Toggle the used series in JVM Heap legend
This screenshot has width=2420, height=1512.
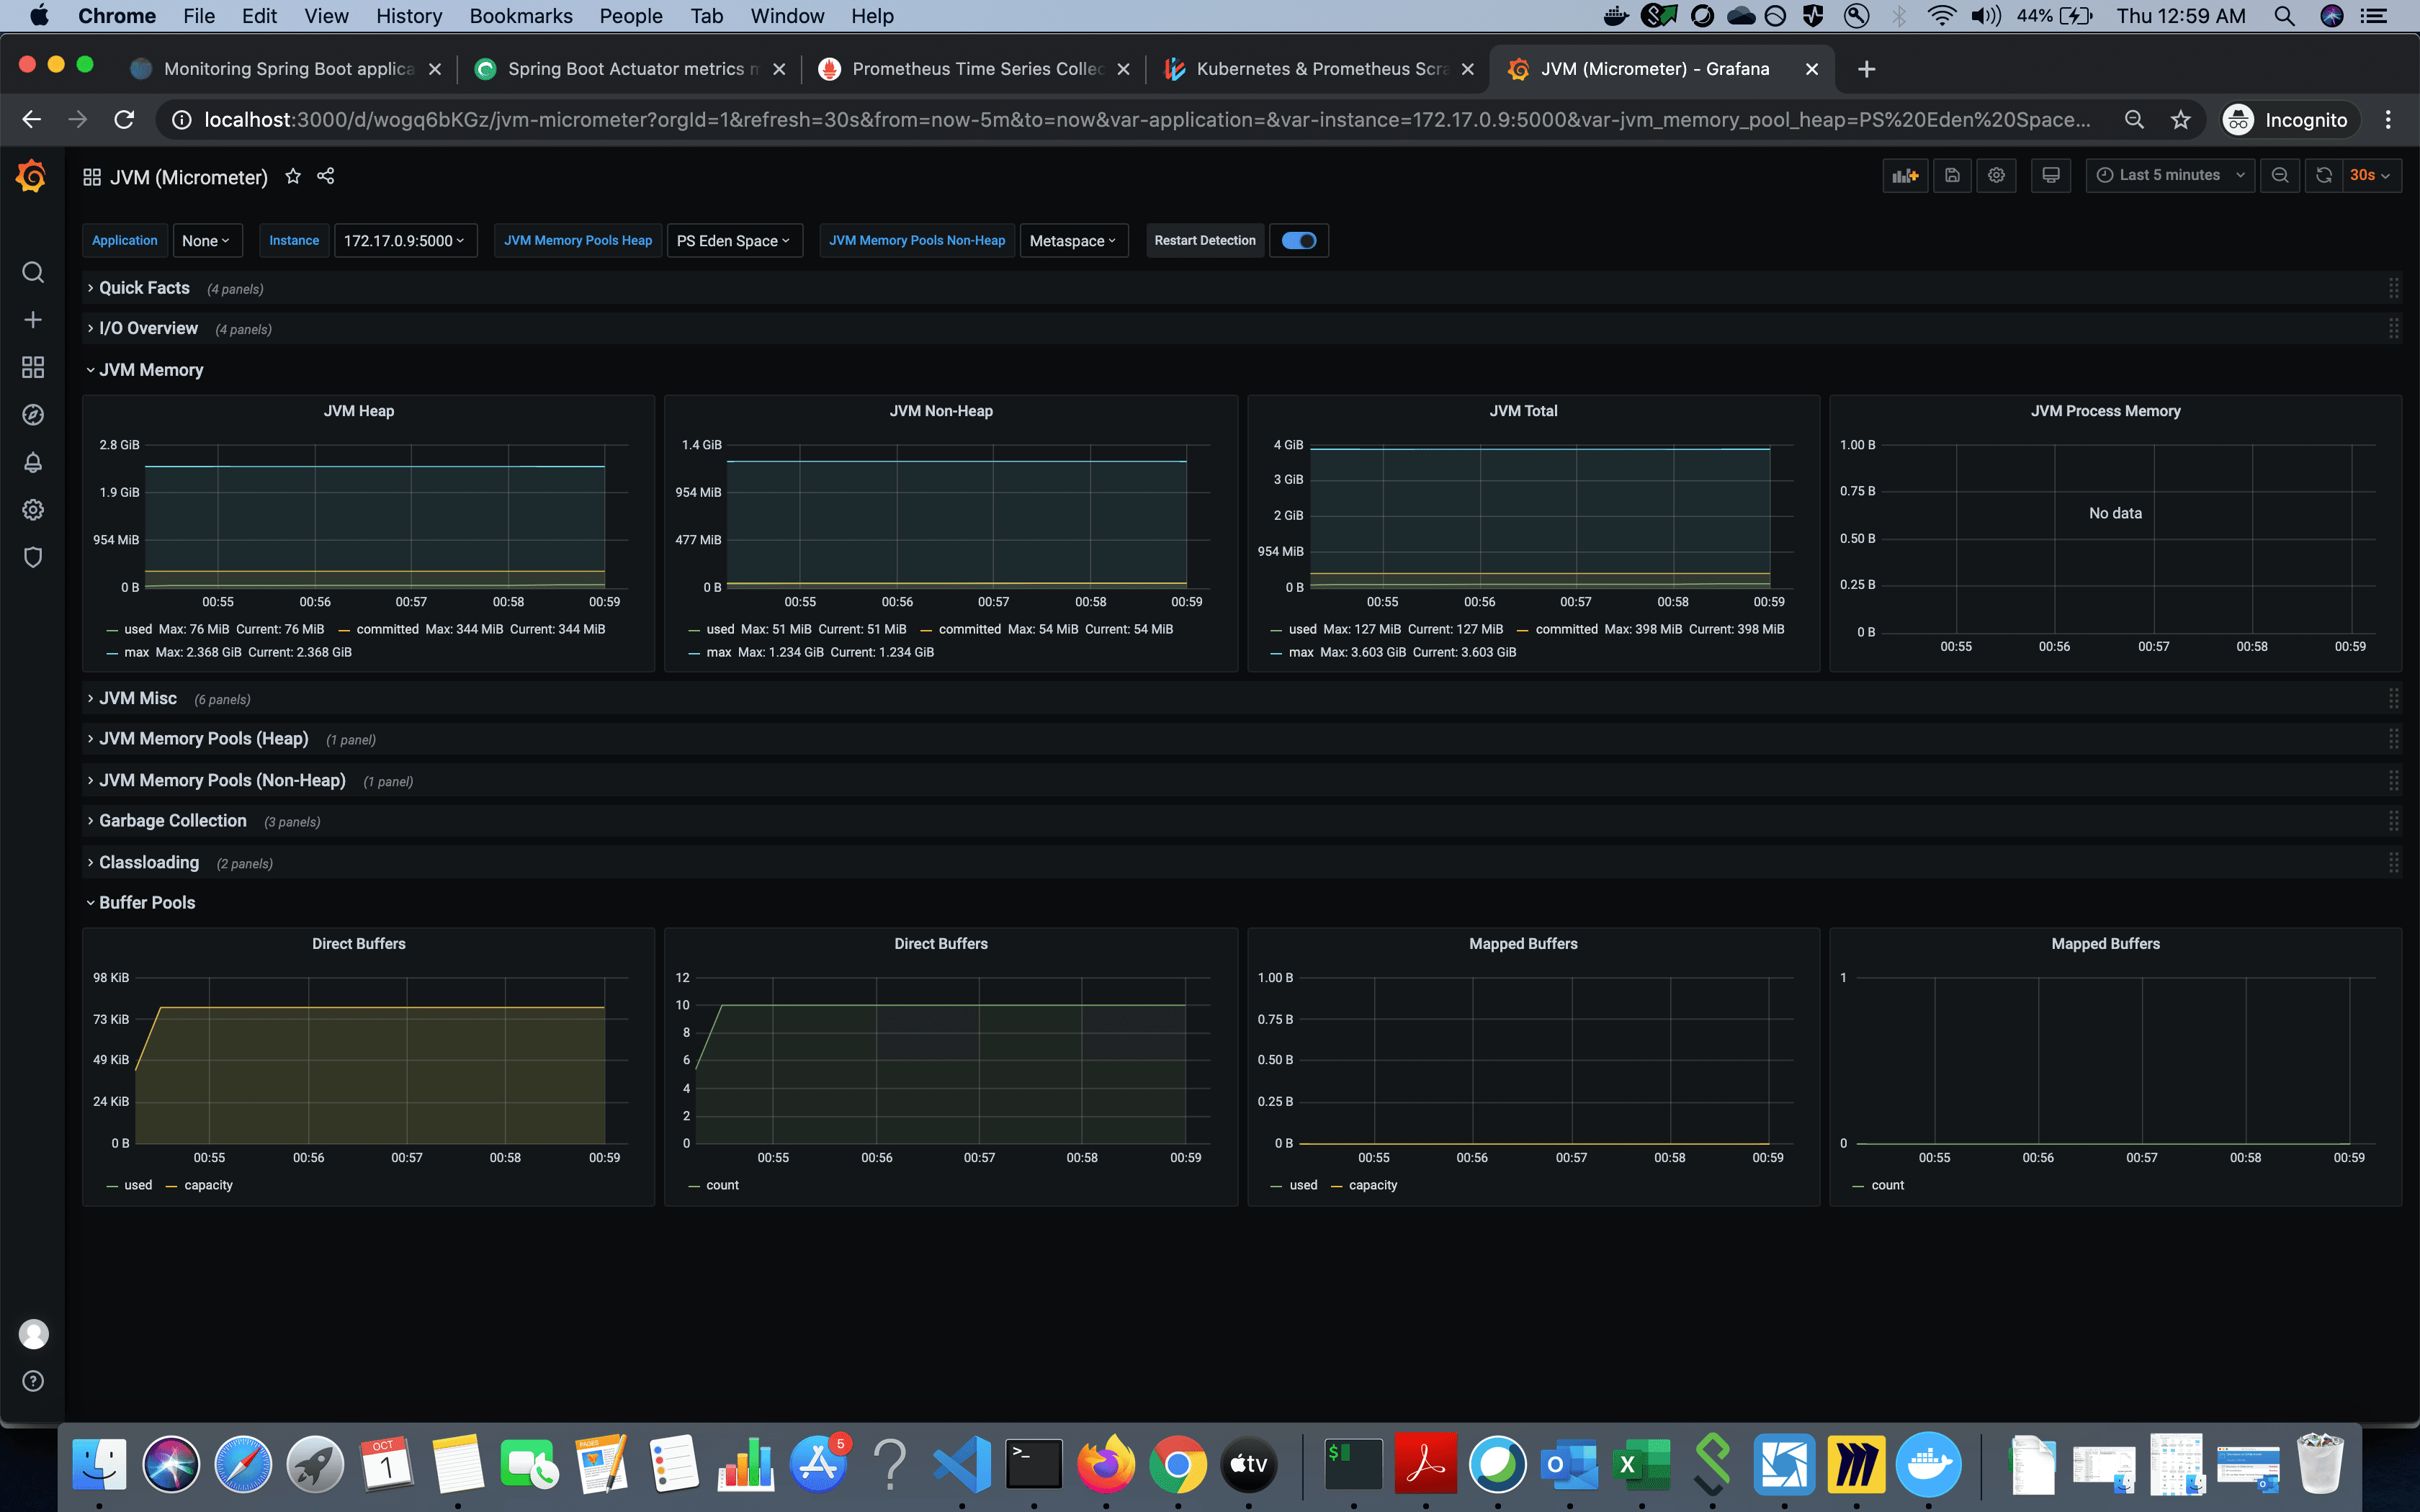pos(138,629)
